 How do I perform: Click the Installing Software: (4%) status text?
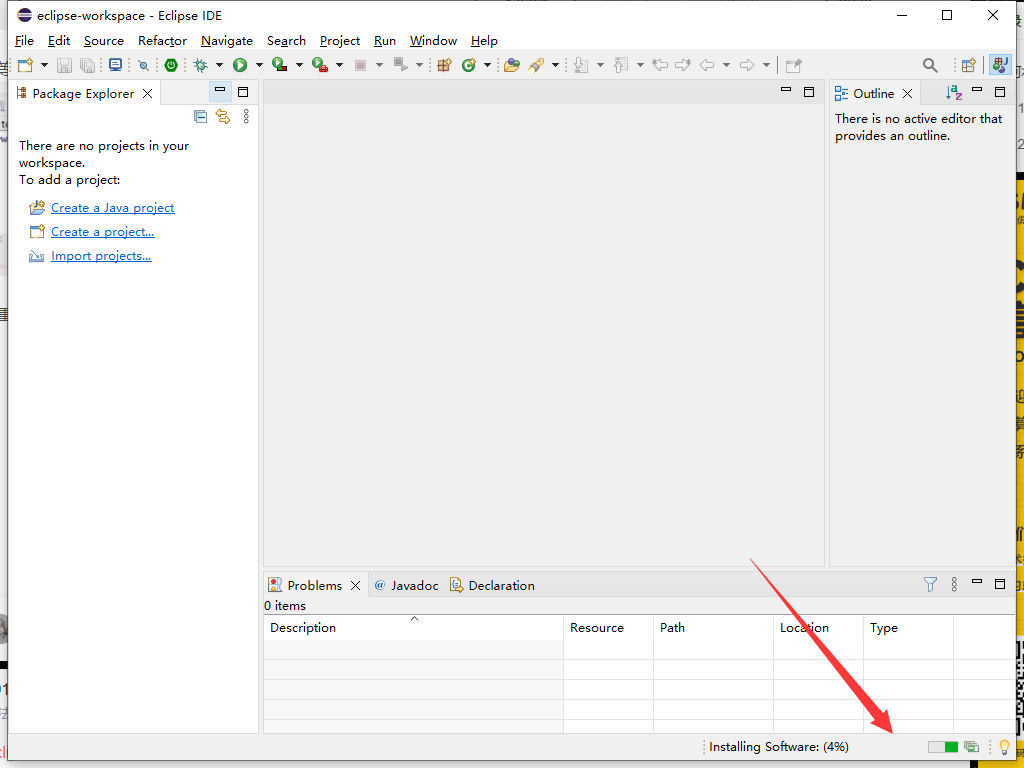tap(779, 746)
